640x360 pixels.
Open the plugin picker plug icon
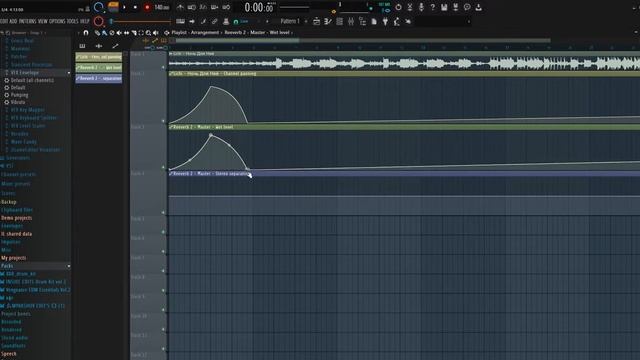(x=385, y=21)
